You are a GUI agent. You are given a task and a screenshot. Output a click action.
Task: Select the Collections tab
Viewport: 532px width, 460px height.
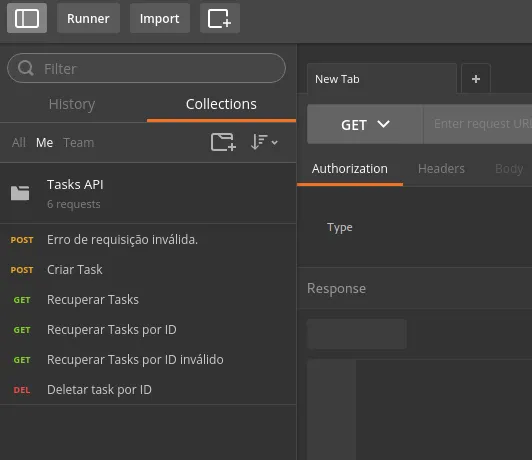pos(221,104)
